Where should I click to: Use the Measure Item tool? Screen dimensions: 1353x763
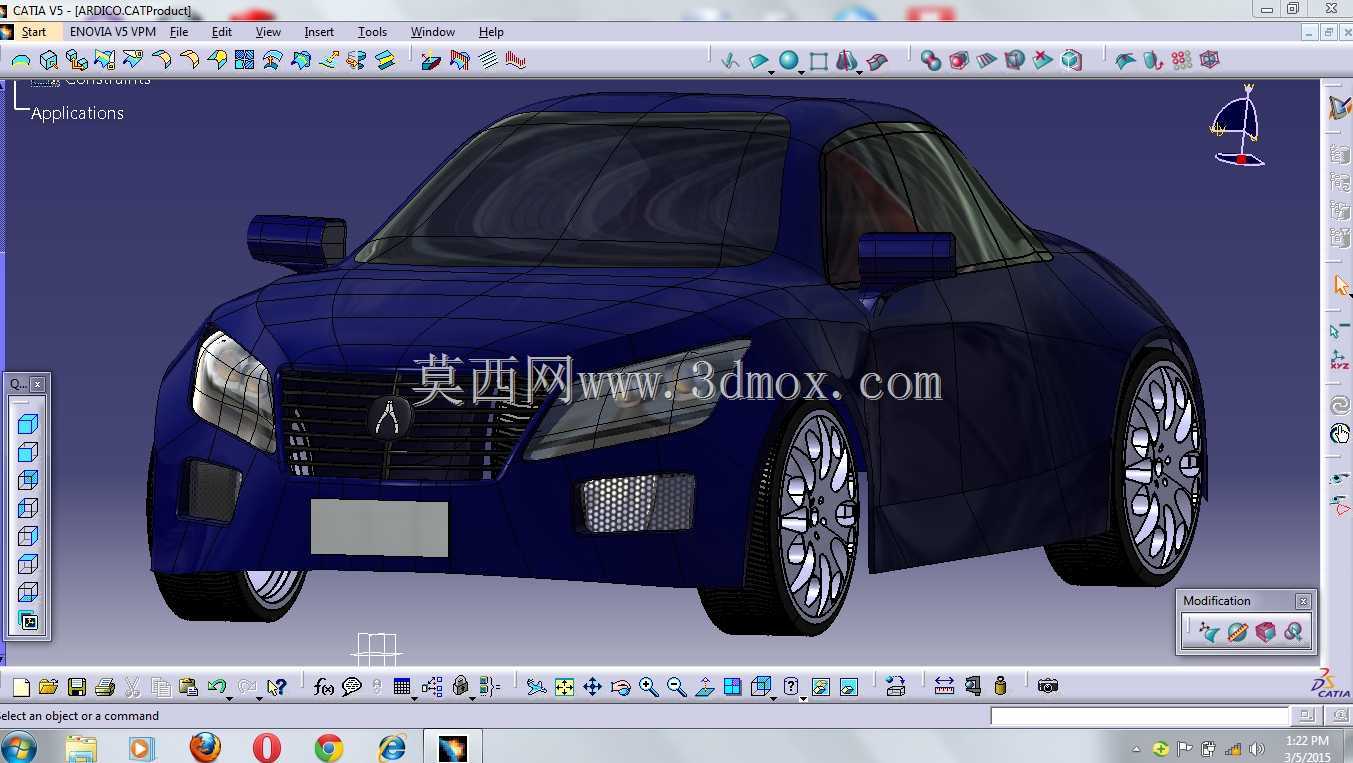tap(973, 687)
